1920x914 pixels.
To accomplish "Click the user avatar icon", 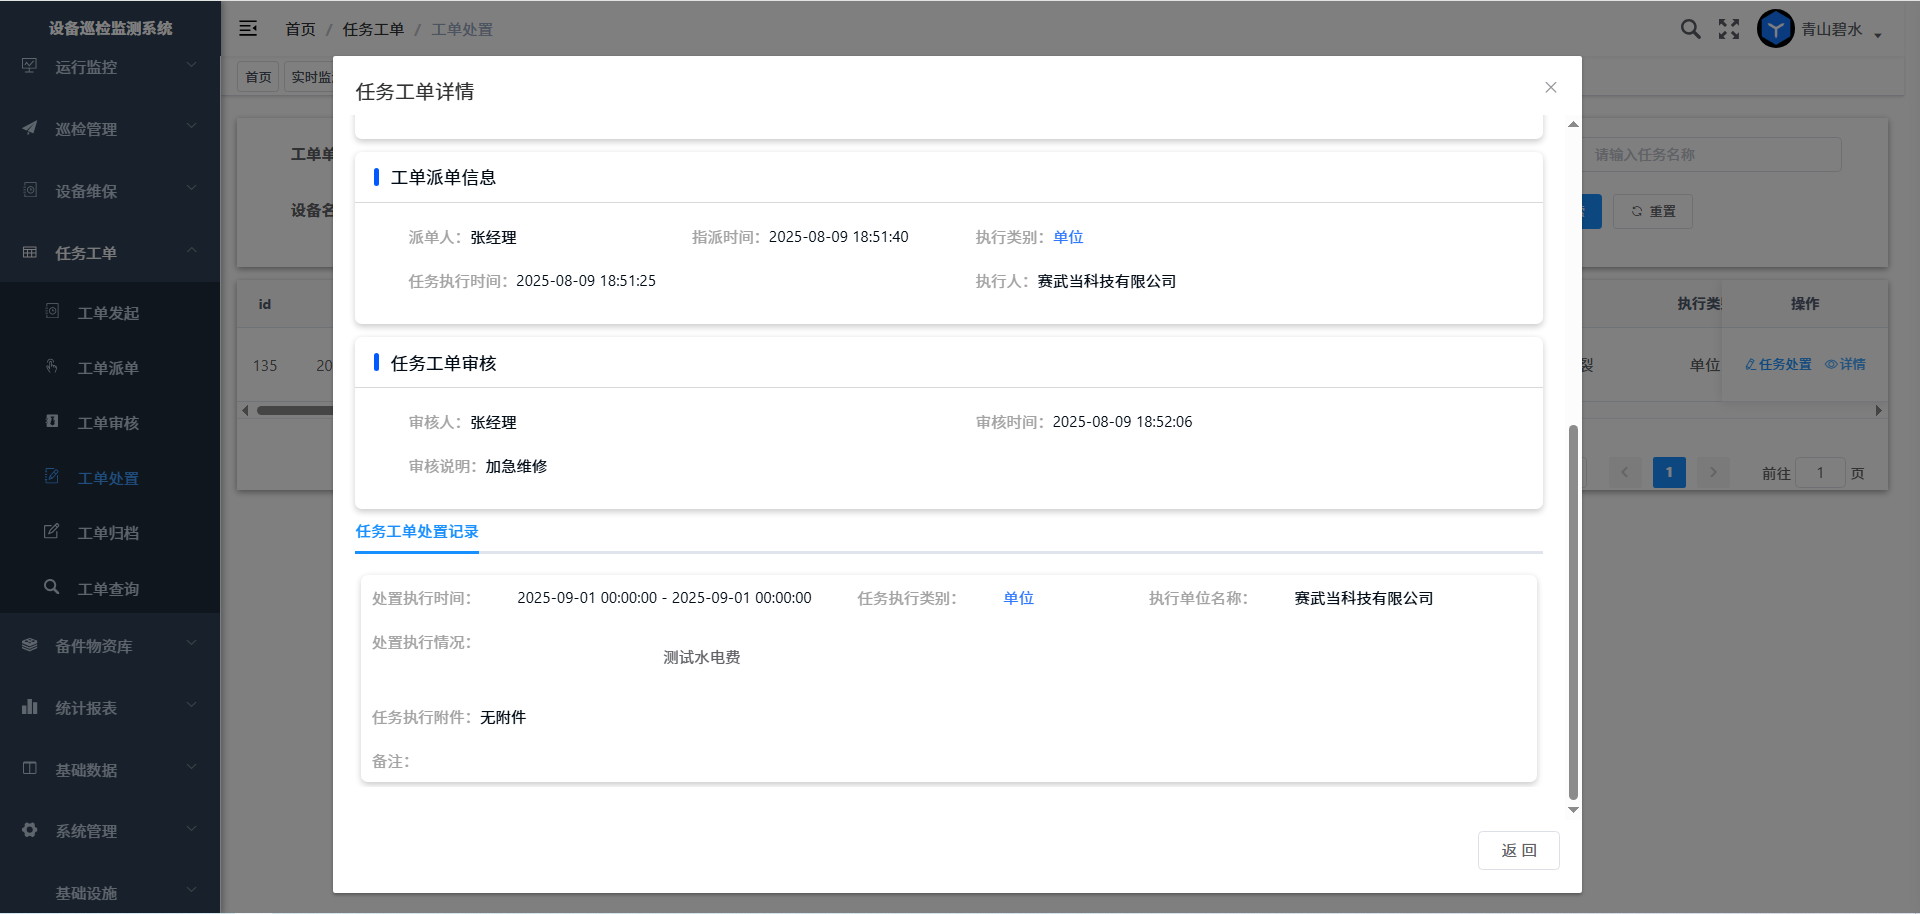I will [x=1775, y=29].
